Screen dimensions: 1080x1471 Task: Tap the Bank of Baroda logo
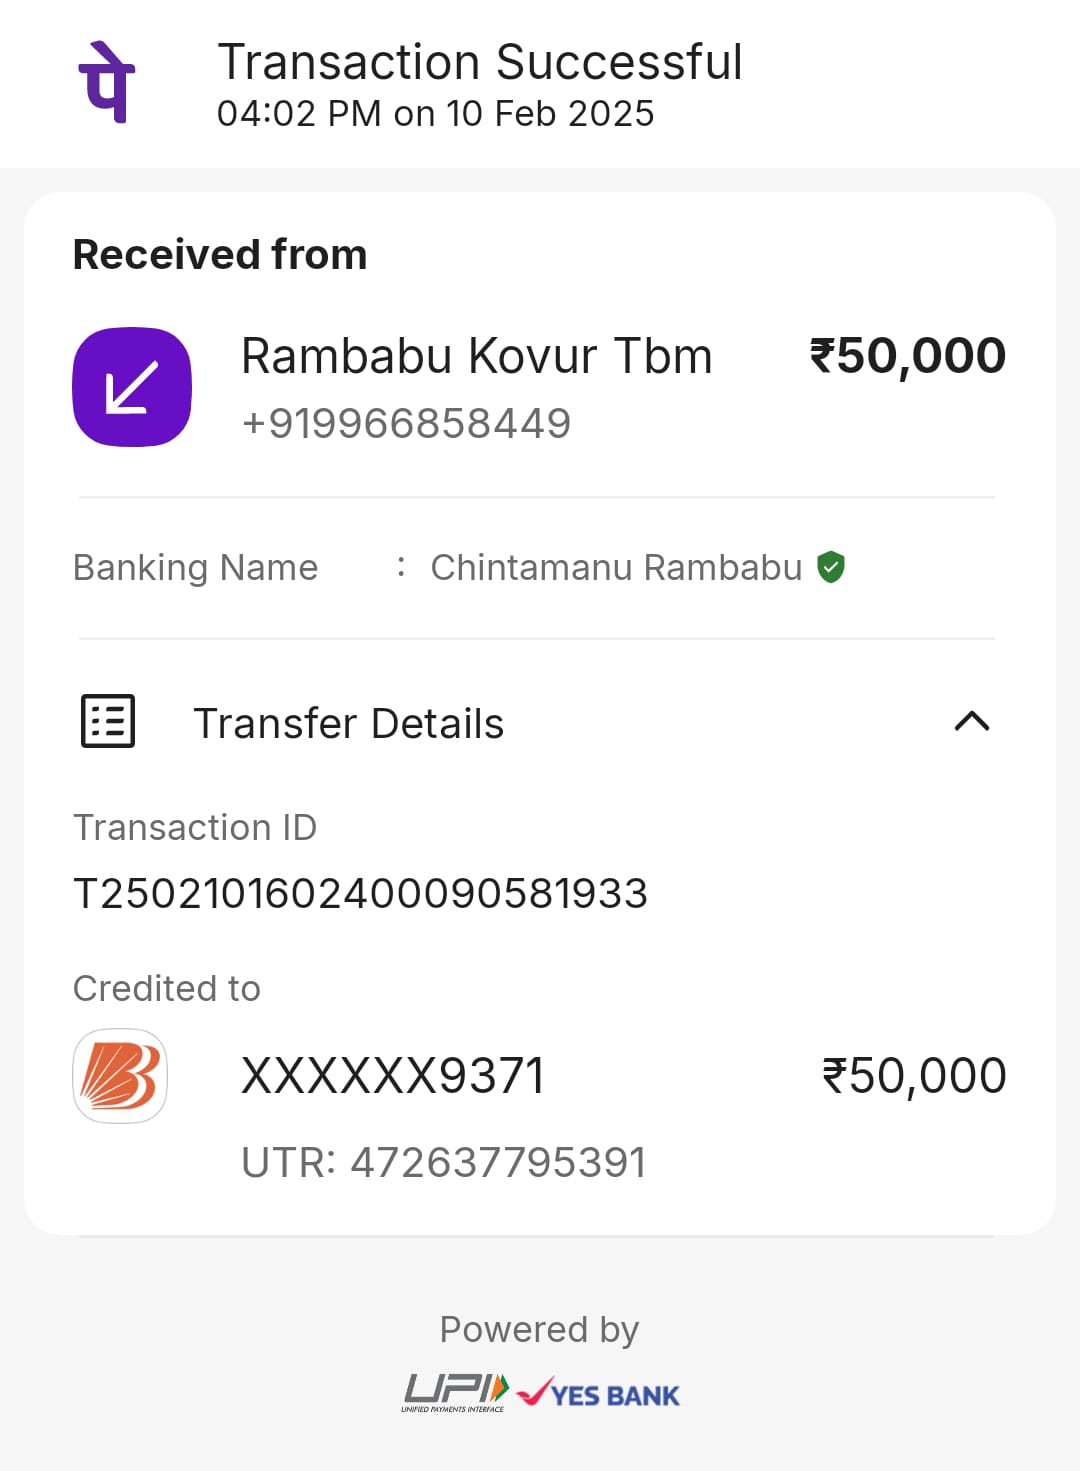click(120, 1076)
